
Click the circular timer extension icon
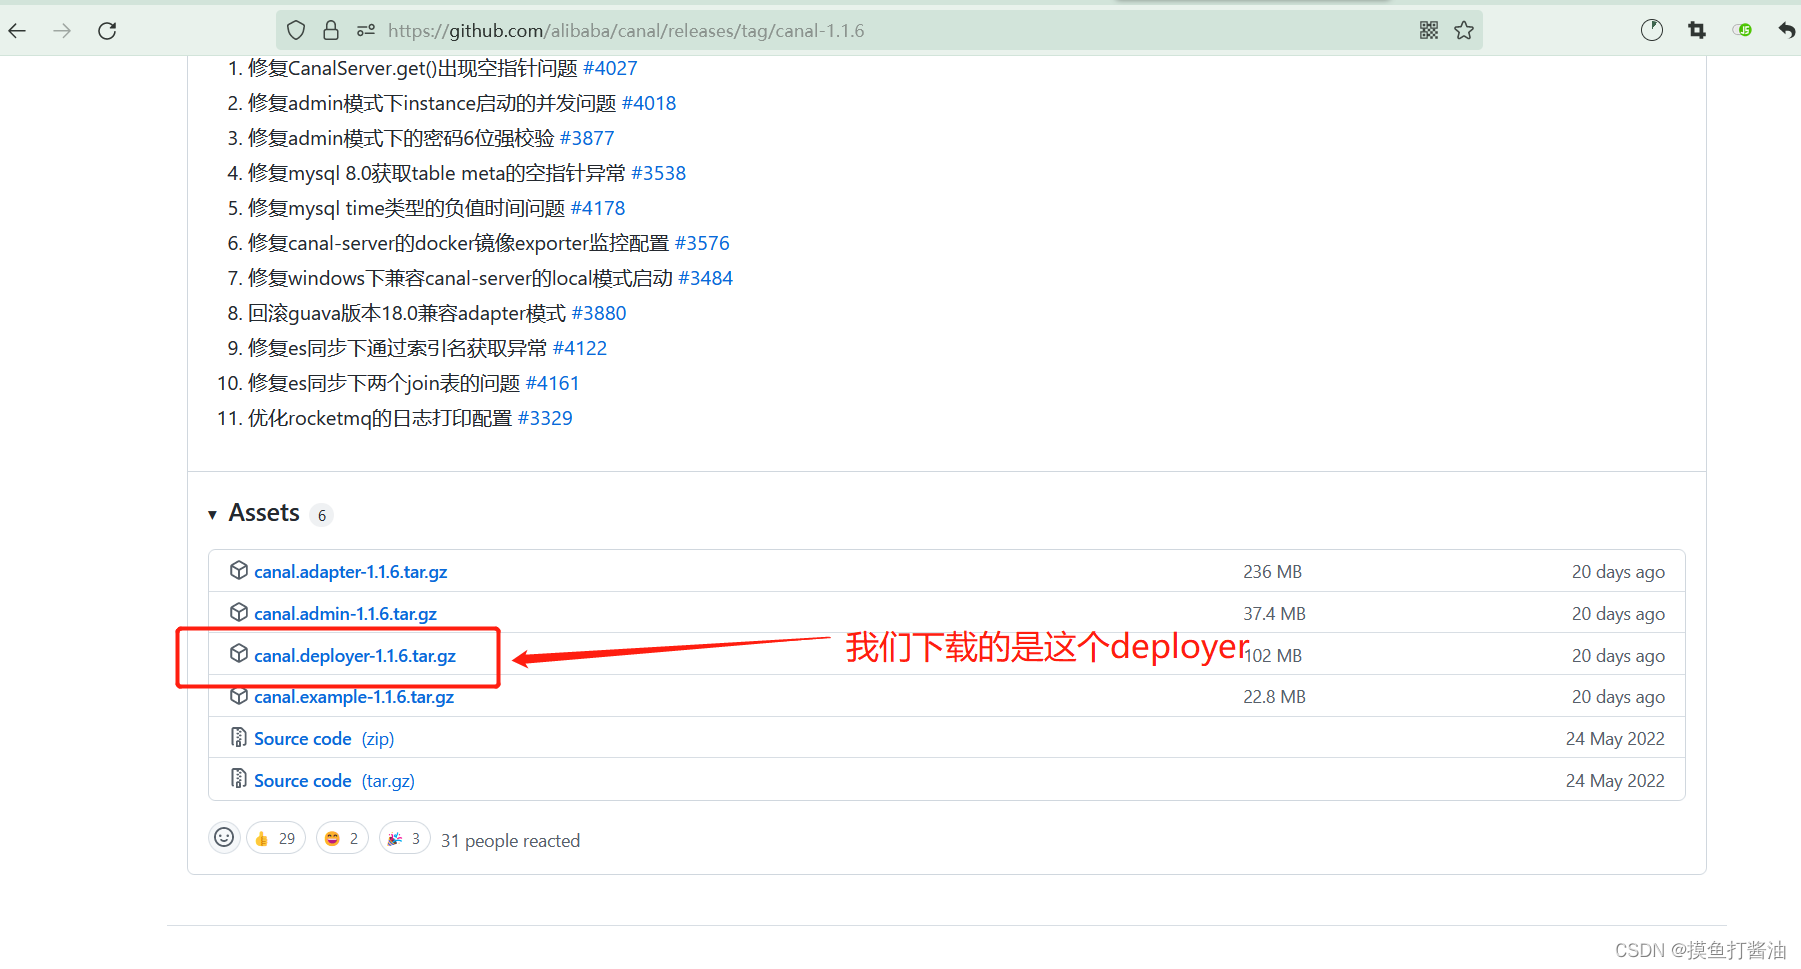[1652, 31]
